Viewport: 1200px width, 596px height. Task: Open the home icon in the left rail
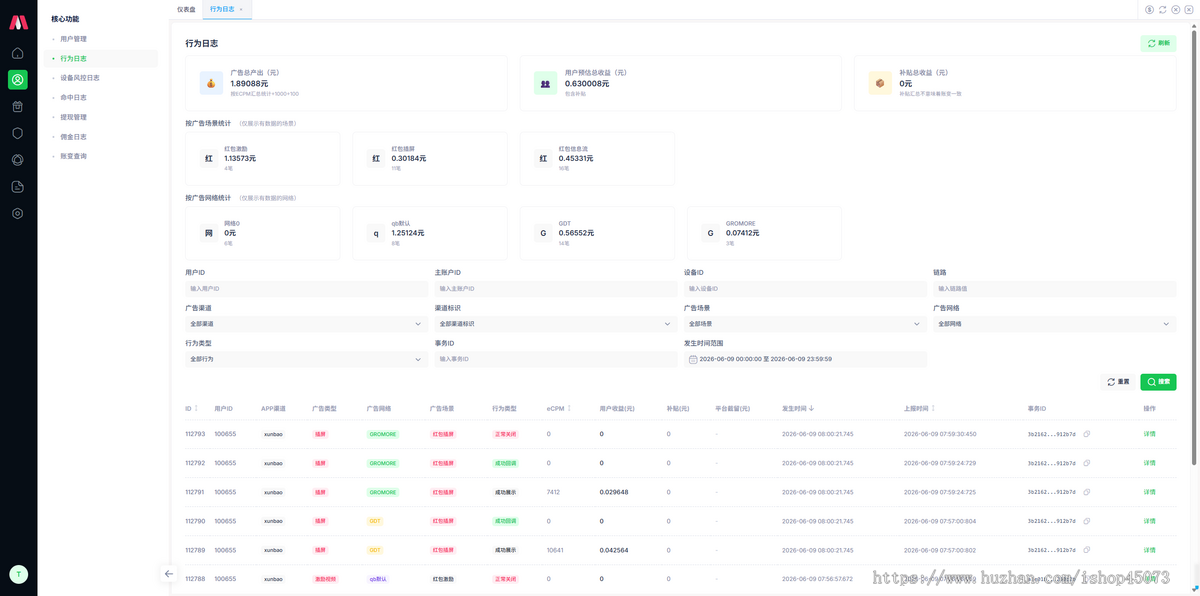tap(18, 53)
